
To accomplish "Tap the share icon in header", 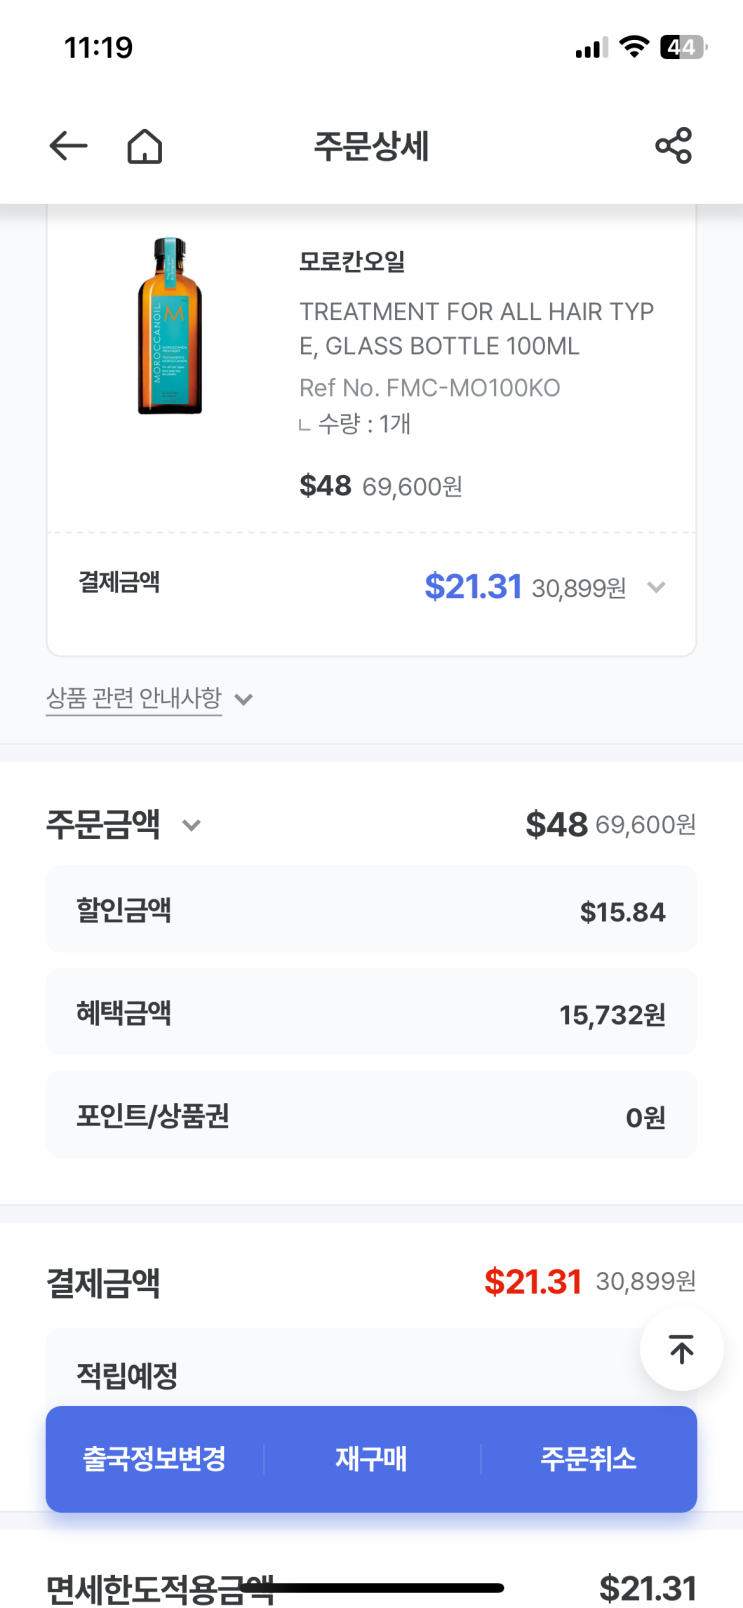I will click(673, 146).
